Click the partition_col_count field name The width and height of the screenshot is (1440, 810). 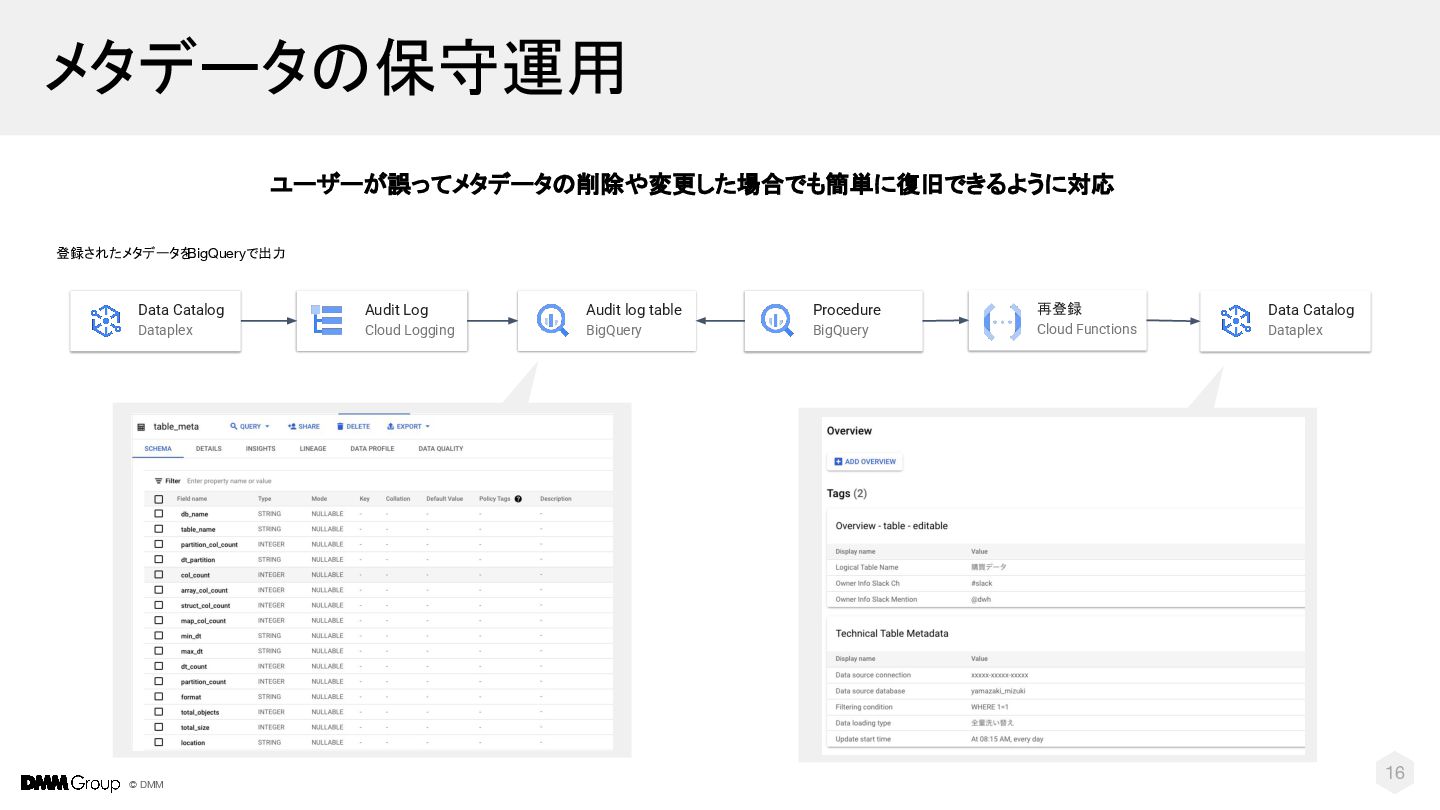[x=209, y=545]
